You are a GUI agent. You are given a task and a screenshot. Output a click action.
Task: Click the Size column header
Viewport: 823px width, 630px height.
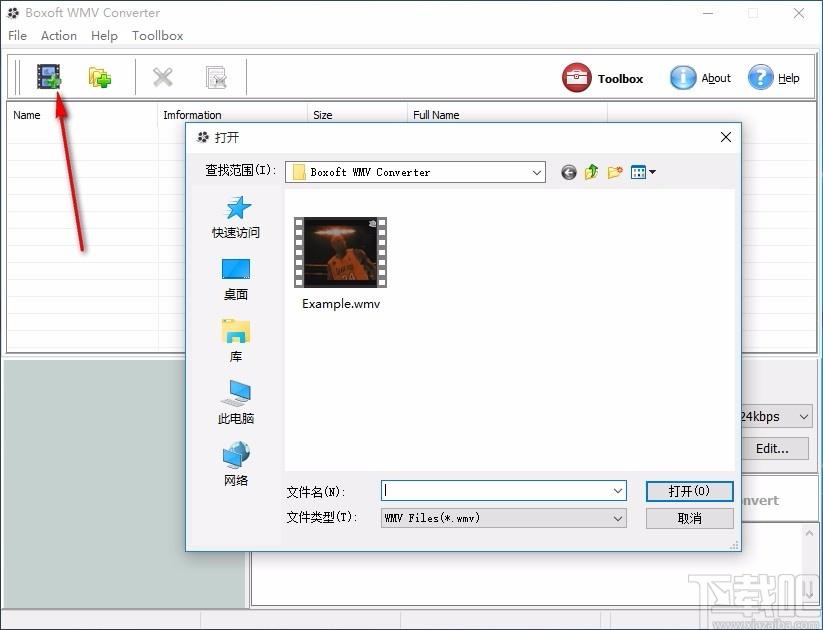[357, 115]
